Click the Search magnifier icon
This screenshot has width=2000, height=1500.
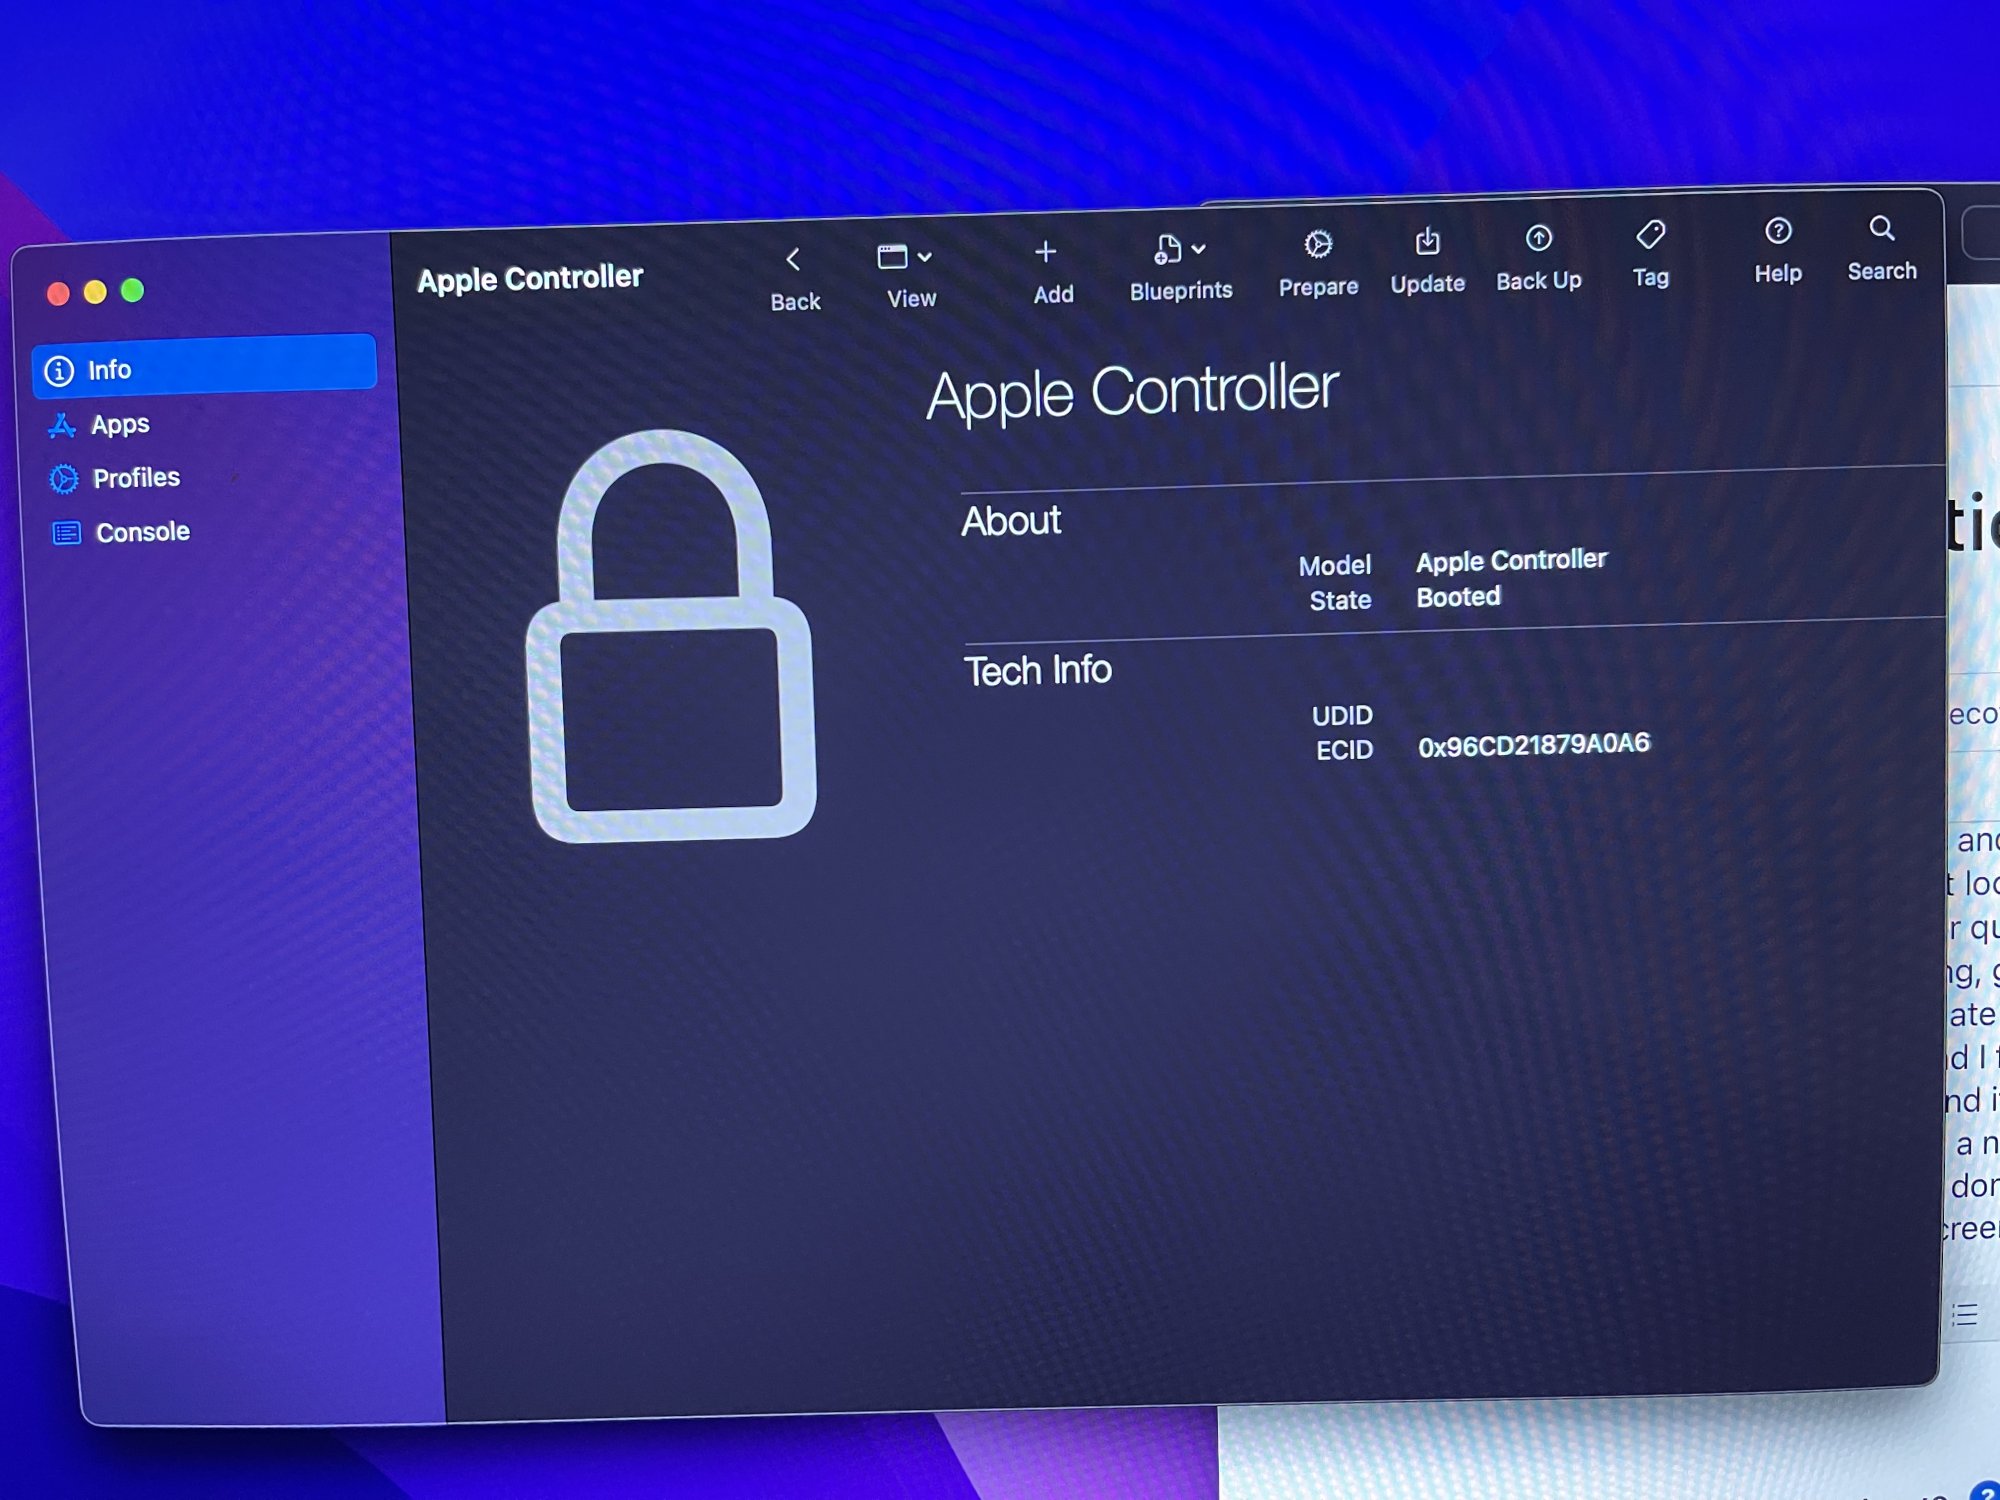pos(1881,229)
